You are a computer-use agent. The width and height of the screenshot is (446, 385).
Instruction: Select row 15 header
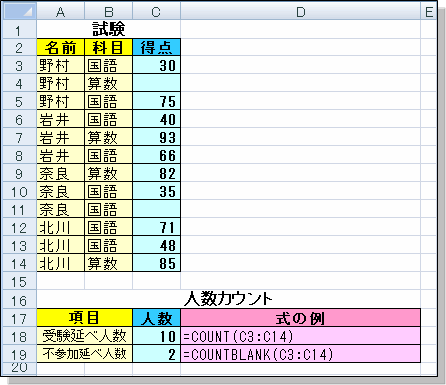[x=19, y=281]
